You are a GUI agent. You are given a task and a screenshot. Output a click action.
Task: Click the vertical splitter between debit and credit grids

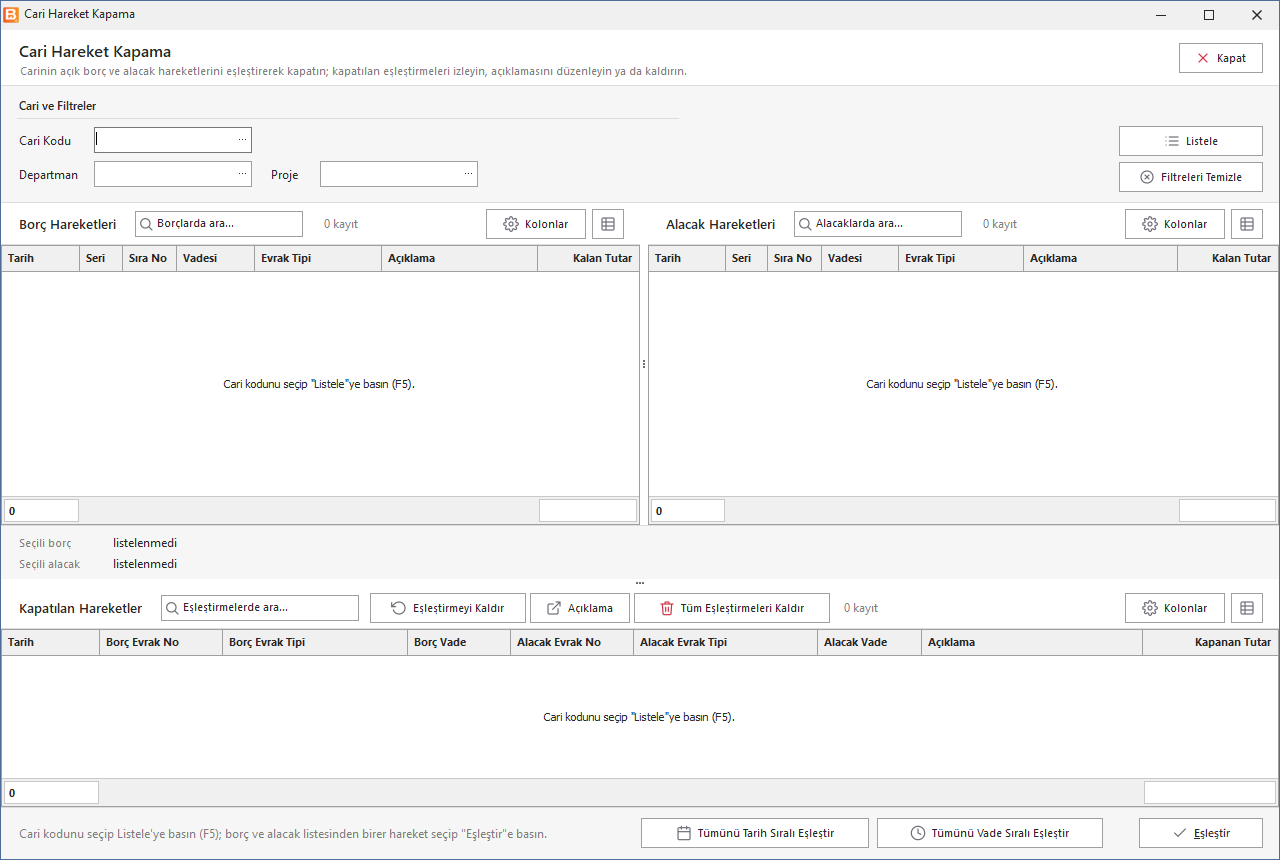[x=644, y=364]
